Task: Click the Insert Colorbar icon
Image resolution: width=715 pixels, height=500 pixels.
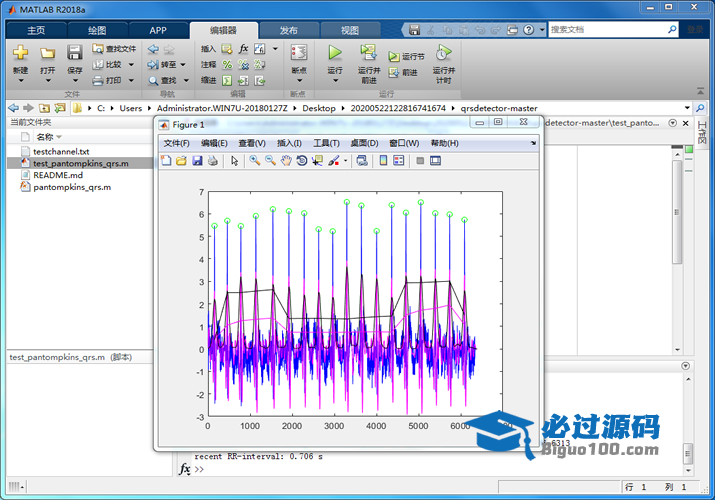Action: (x=383, y=160)
